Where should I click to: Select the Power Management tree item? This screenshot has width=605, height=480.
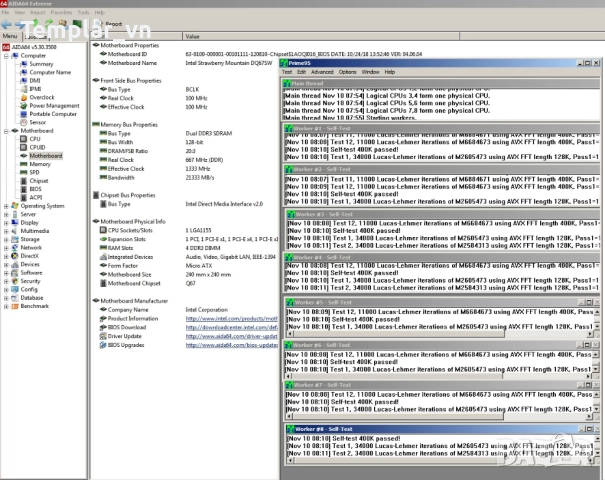click(54, 105)
